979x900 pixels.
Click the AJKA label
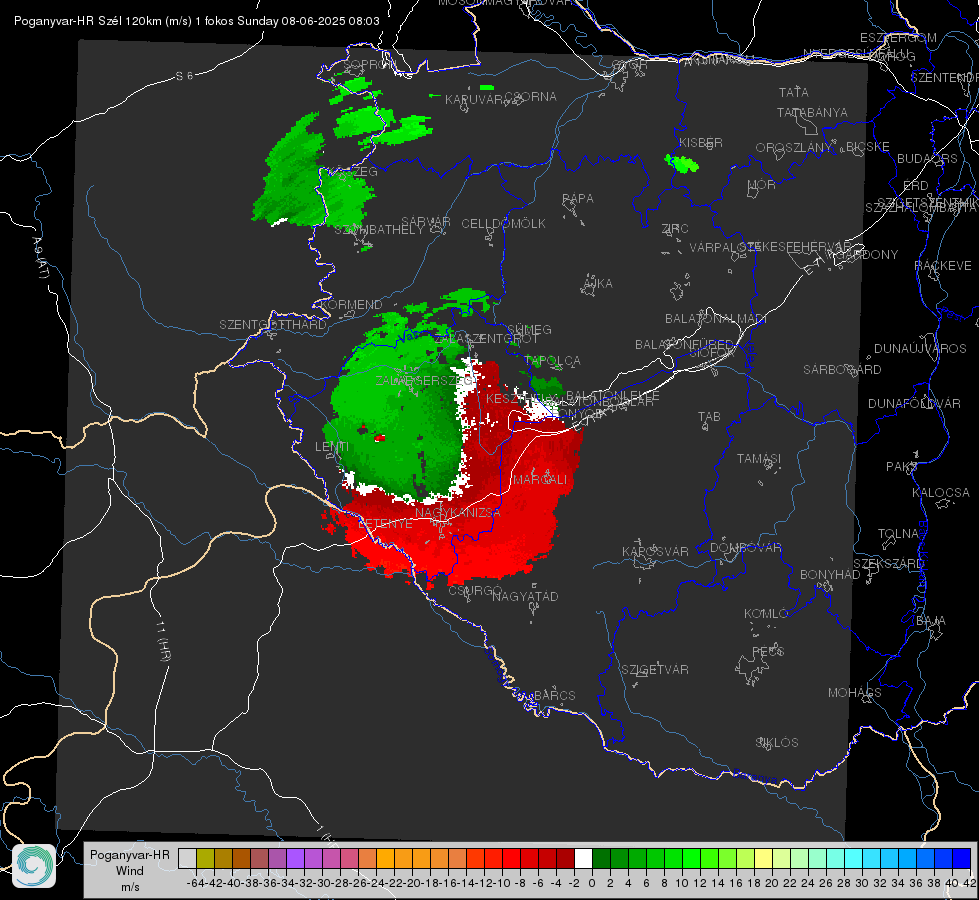598,284
